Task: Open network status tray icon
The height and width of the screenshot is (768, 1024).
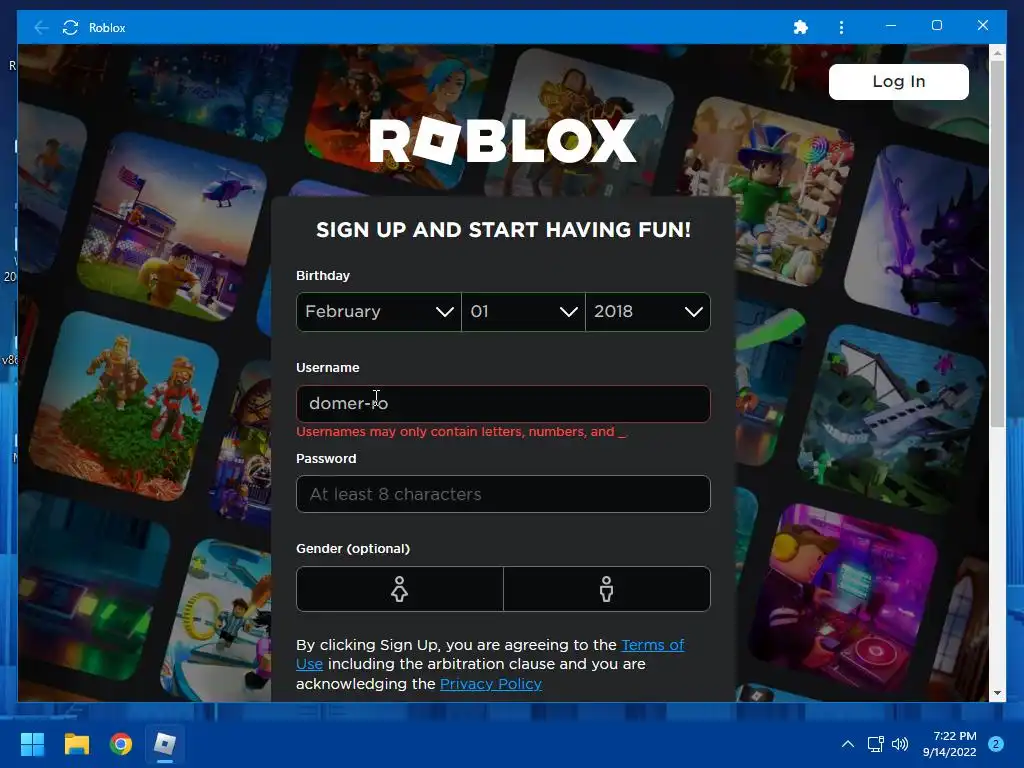Action: tap(875, 744)
